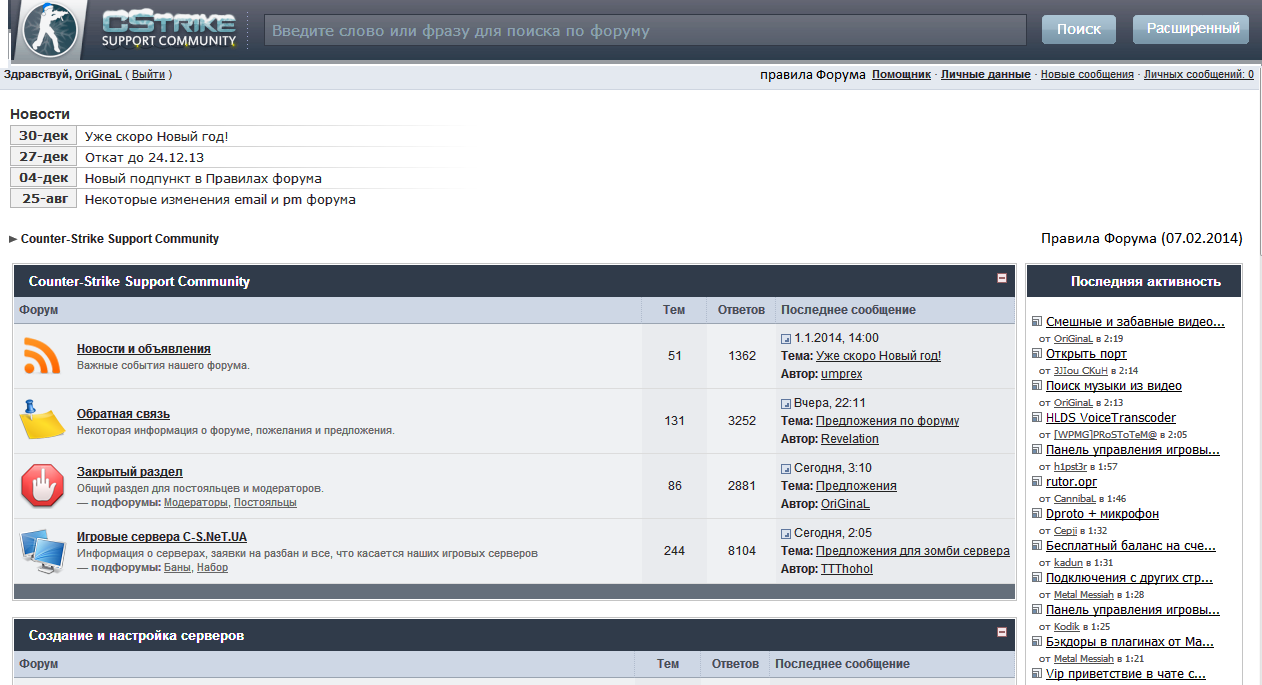Go to last post icon beside Сегодня, 3:10

point(786,469)
